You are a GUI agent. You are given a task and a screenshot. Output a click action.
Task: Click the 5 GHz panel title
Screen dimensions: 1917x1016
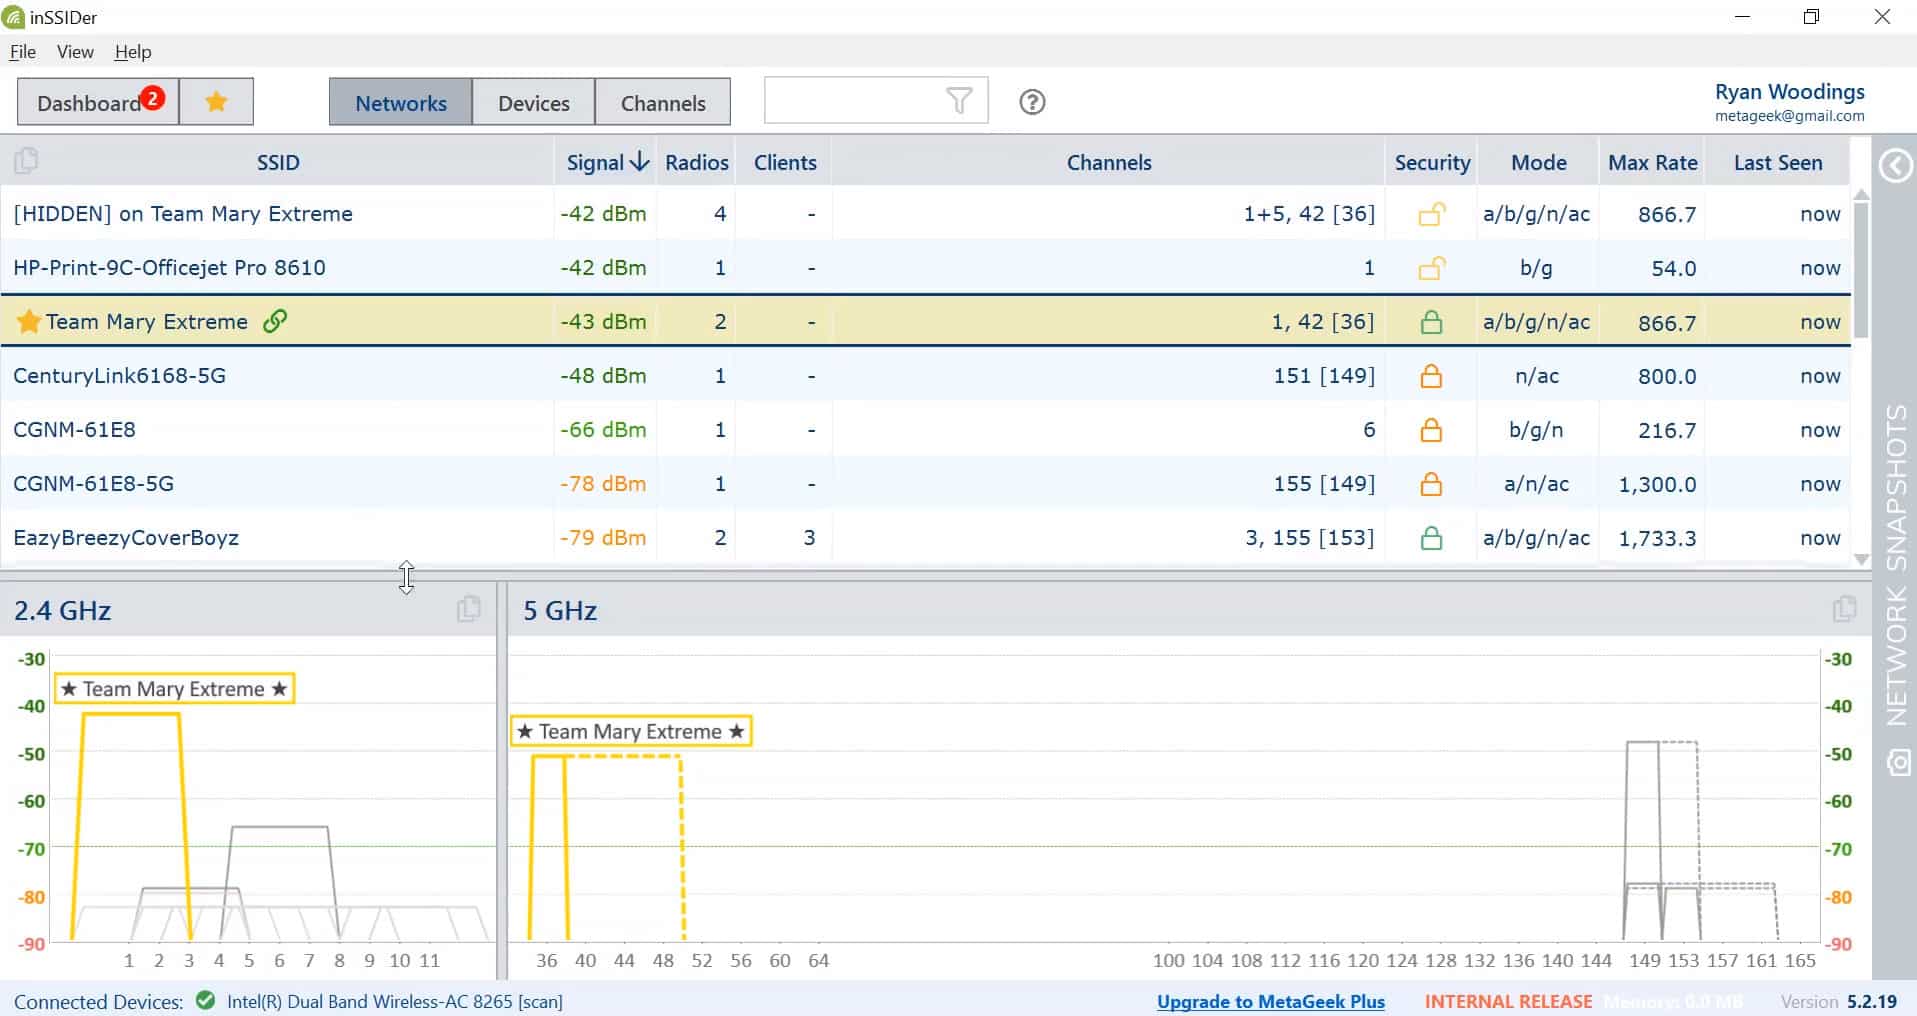click(x=560, y=610)
